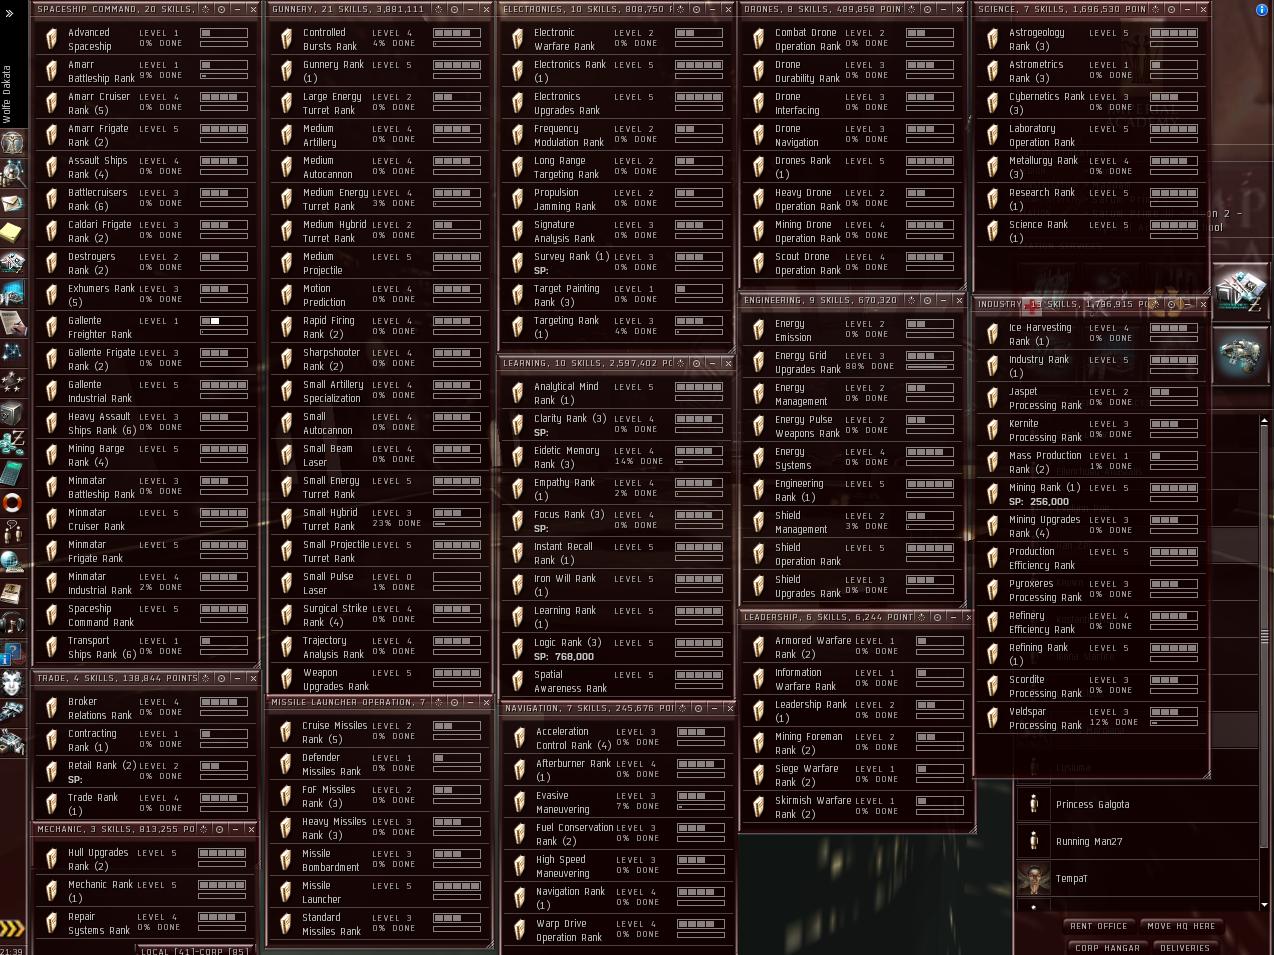Viewport: 1274px width, 955px height.
Task: Open the Deliveries button
Action: tap(1184, 948)
